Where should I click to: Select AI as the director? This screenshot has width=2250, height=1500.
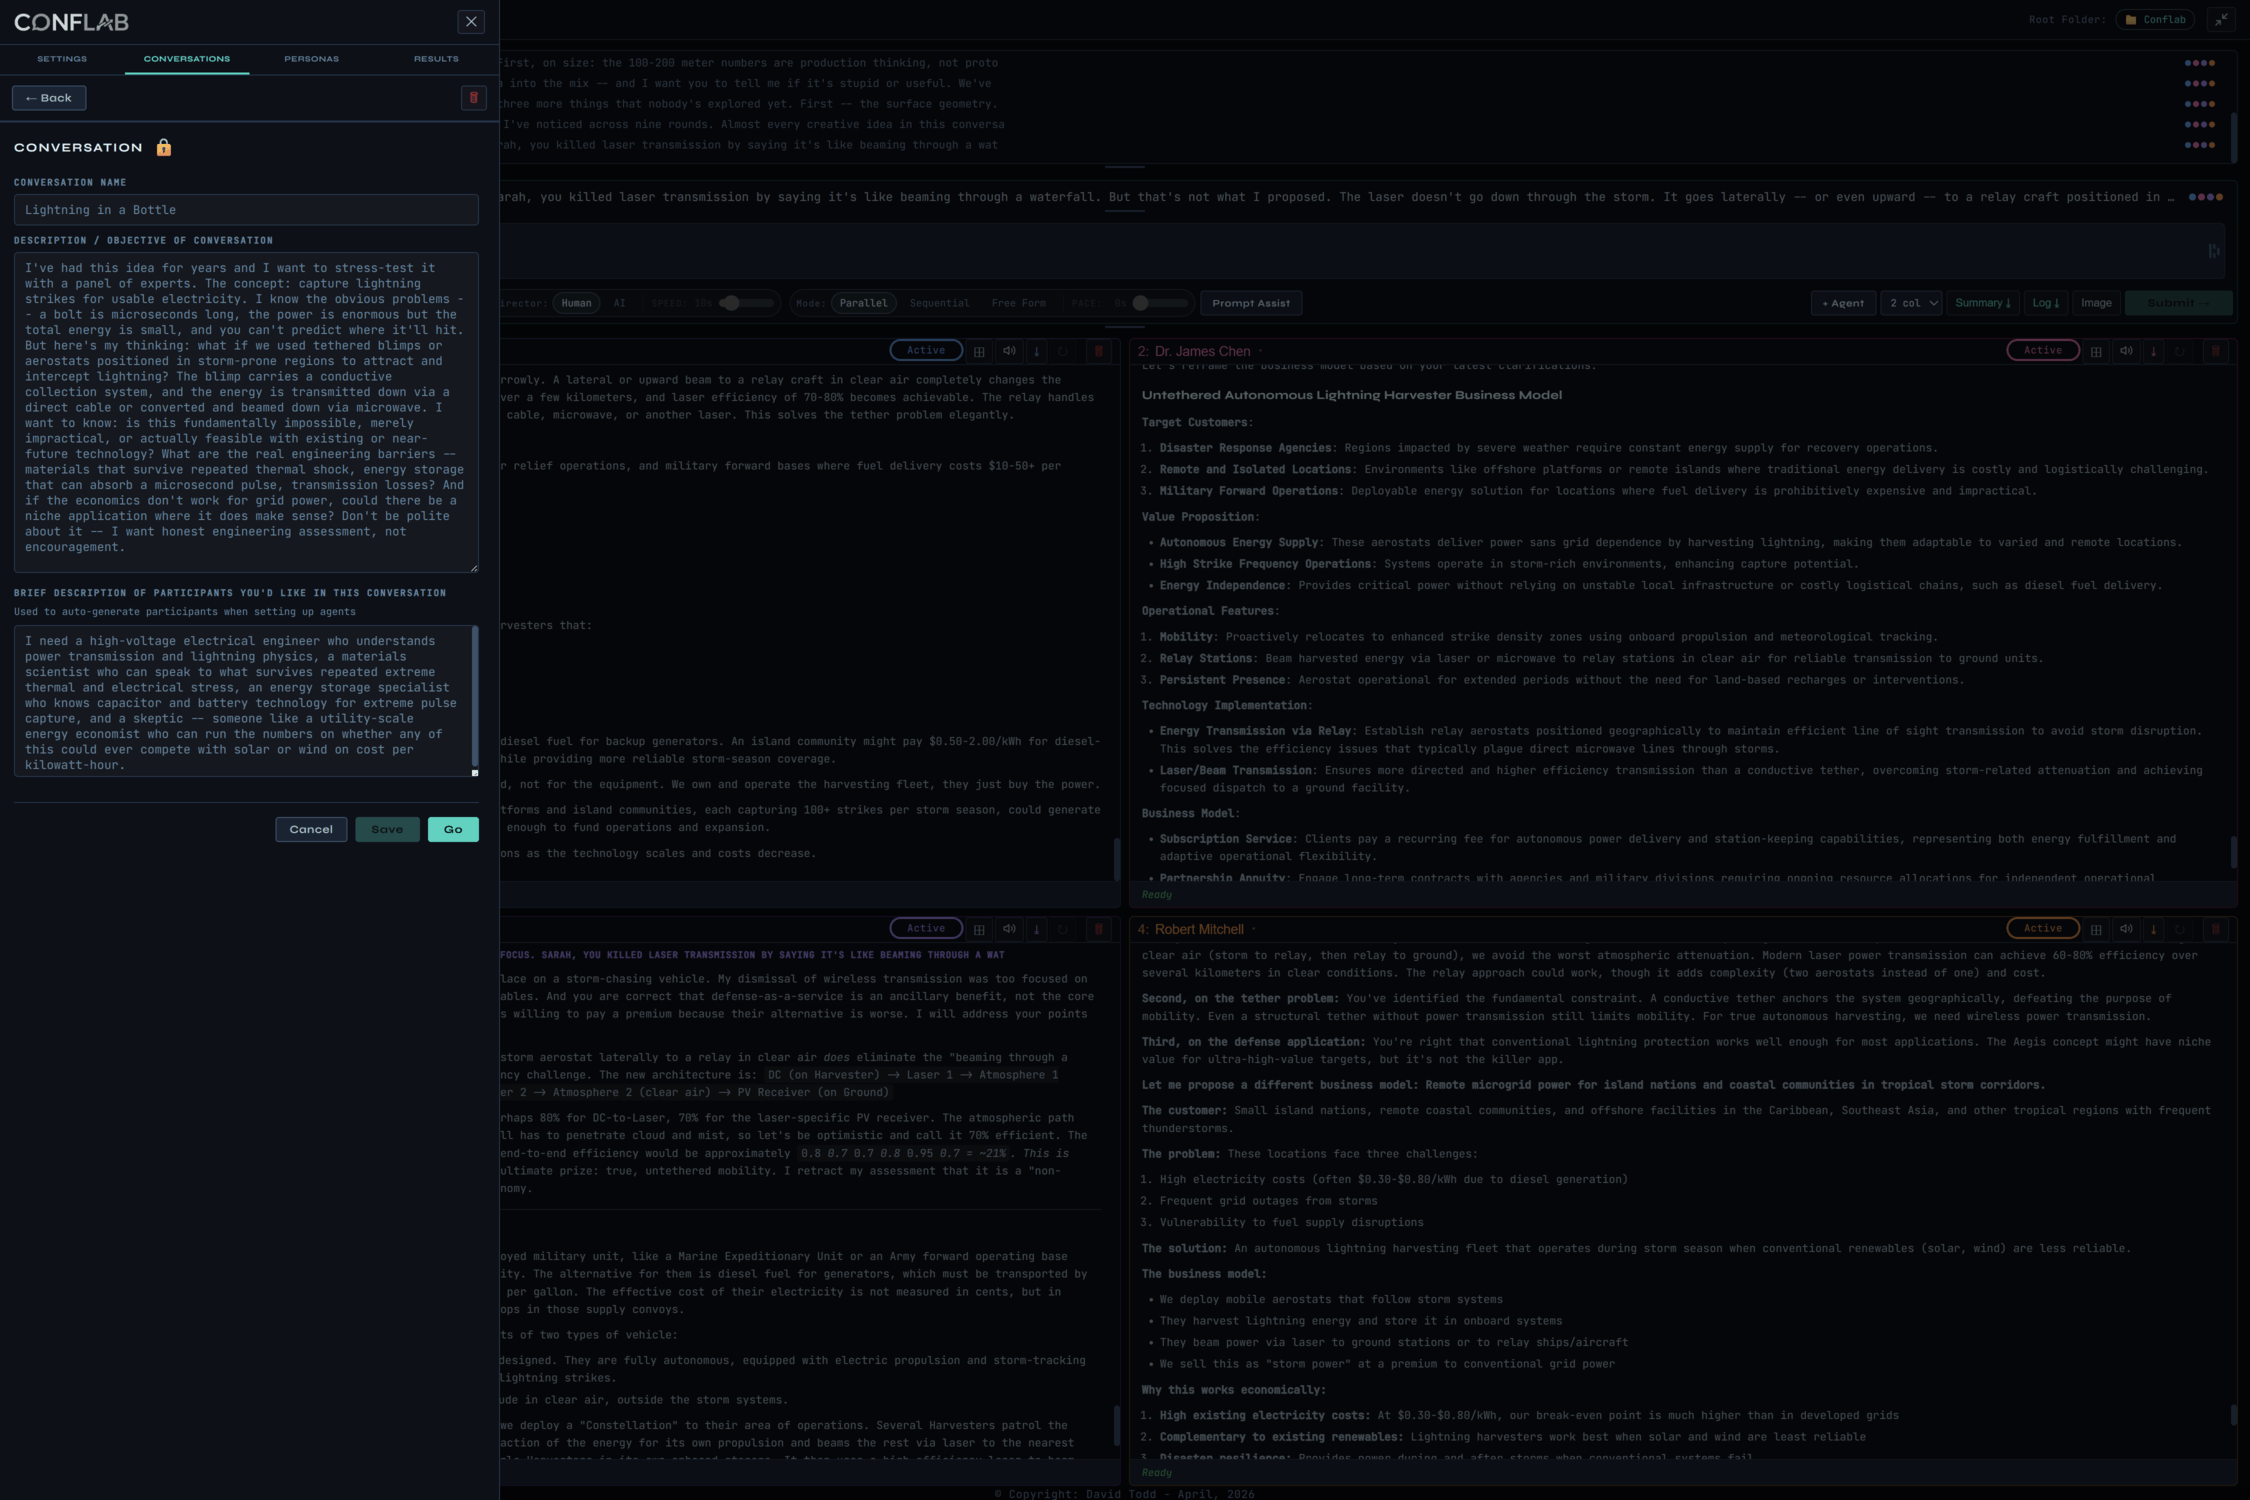(x=619, y=303)
